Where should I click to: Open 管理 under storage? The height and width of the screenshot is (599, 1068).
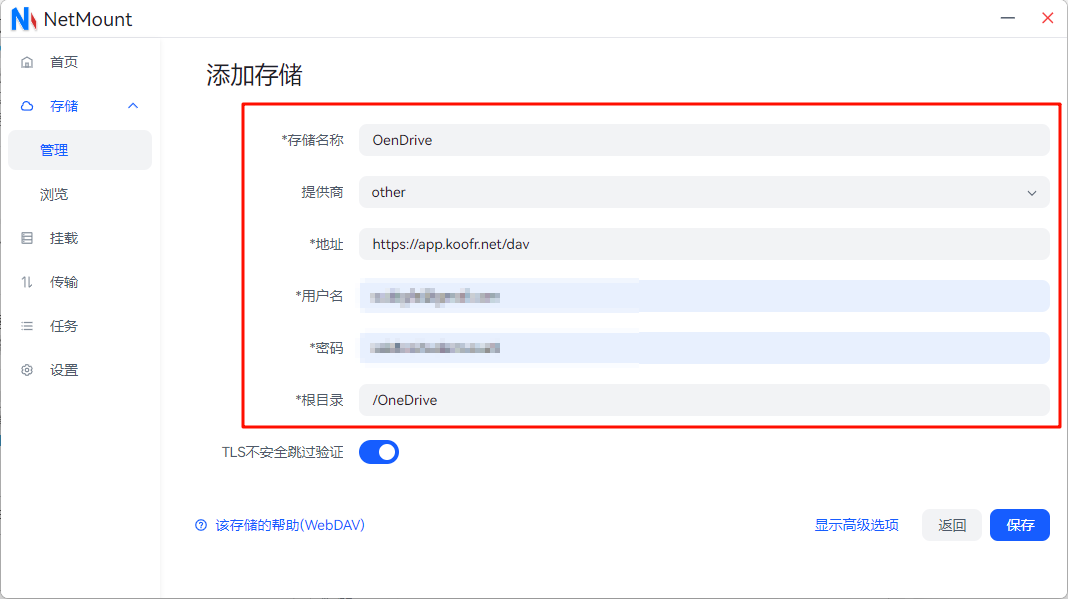click(x=80, y=150)
